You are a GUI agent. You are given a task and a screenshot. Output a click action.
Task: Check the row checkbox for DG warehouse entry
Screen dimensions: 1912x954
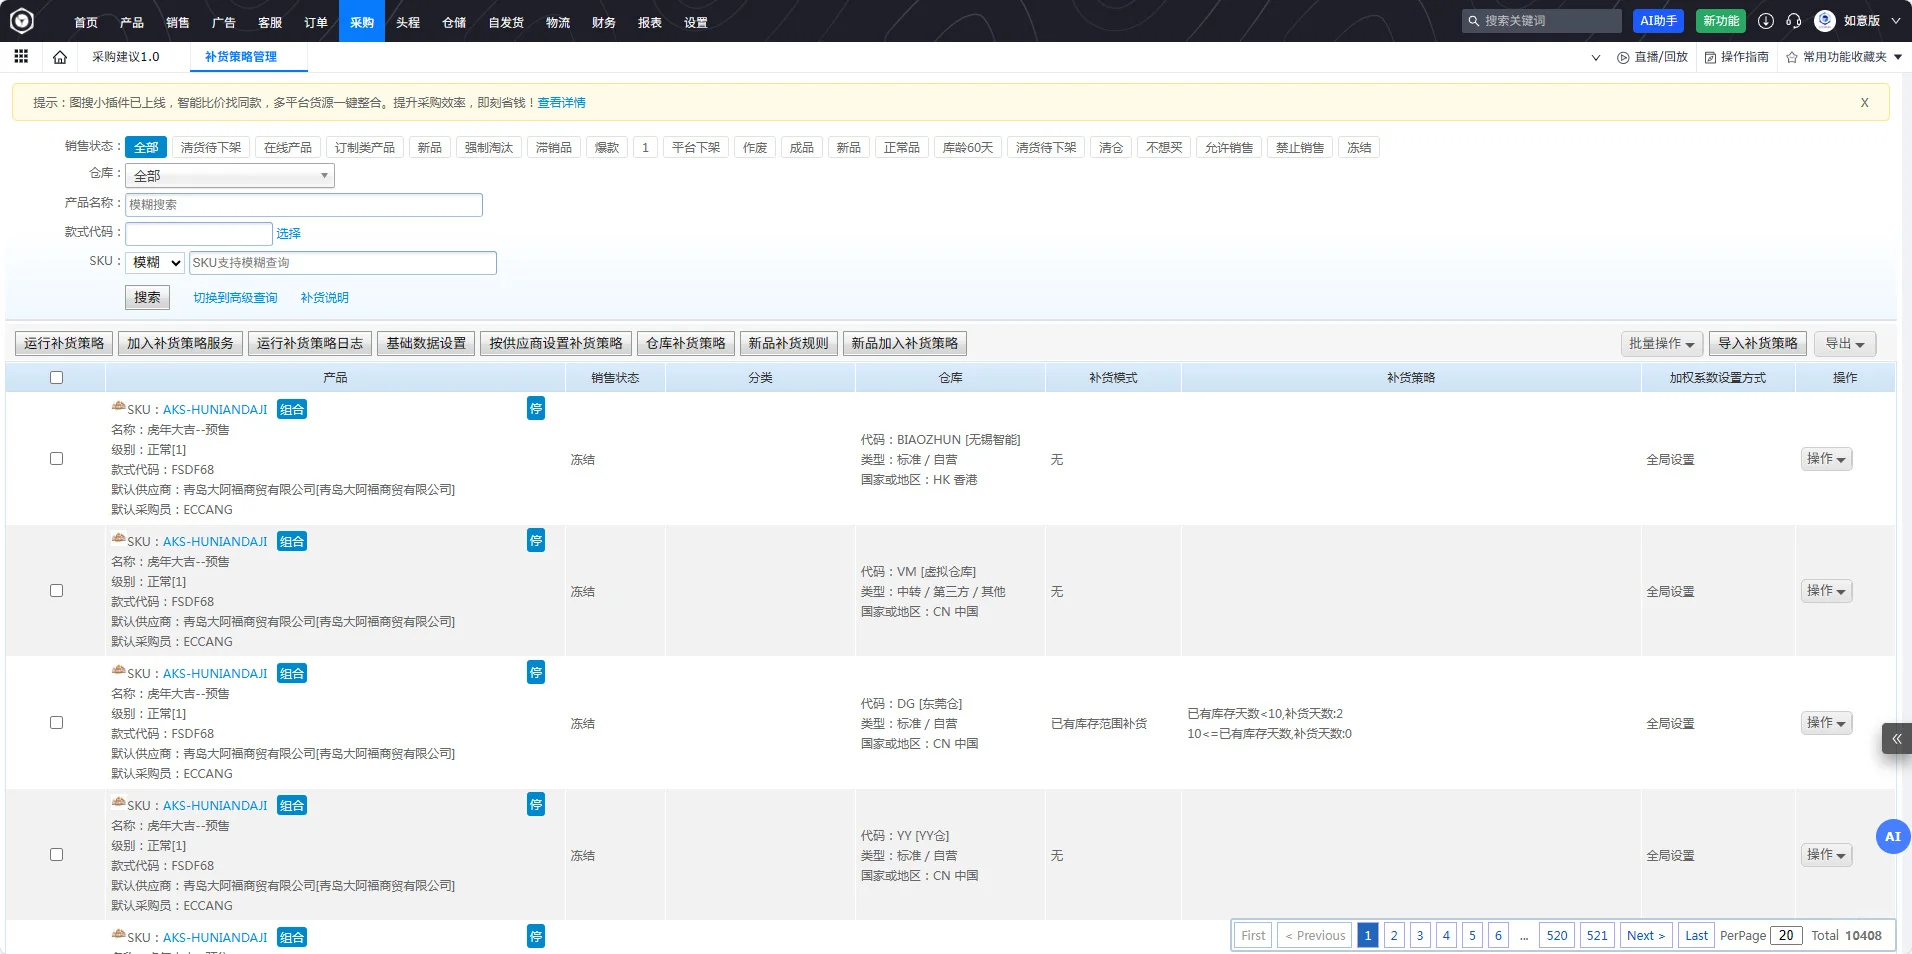click(x=56, y=723)
